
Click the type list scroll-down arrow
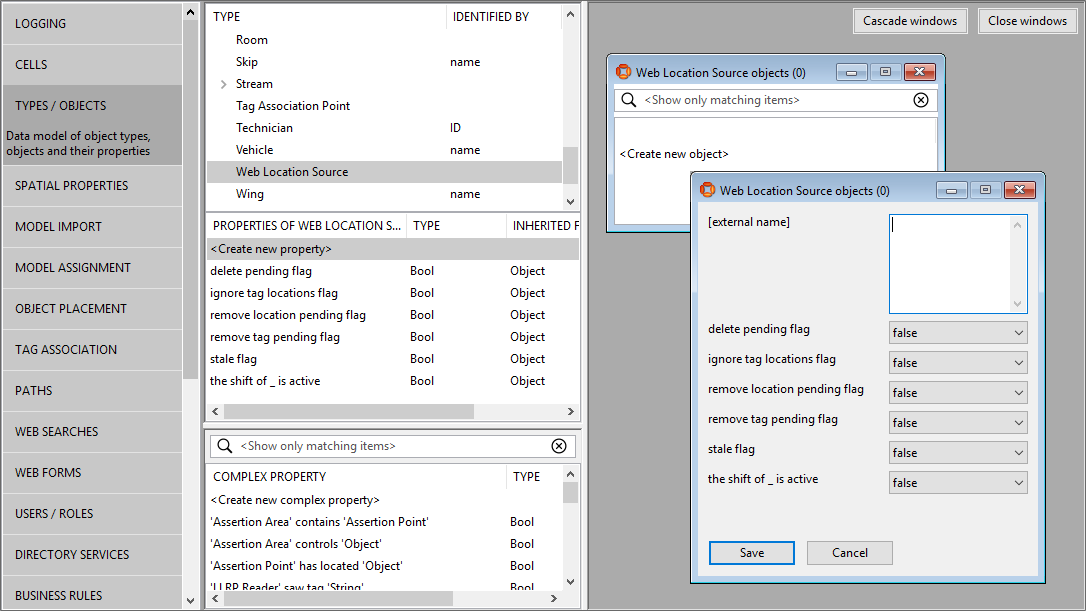point(570,202)
